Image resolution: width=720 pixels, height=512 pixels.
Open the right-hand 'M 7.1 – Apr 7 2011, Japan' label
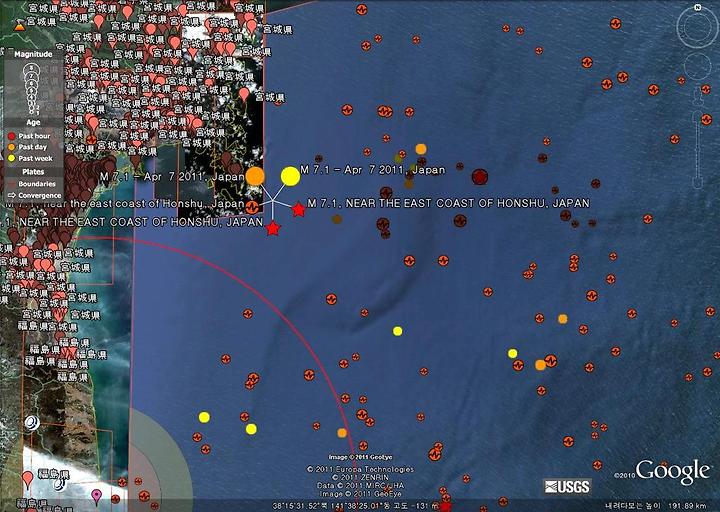(x=372, y=169)
